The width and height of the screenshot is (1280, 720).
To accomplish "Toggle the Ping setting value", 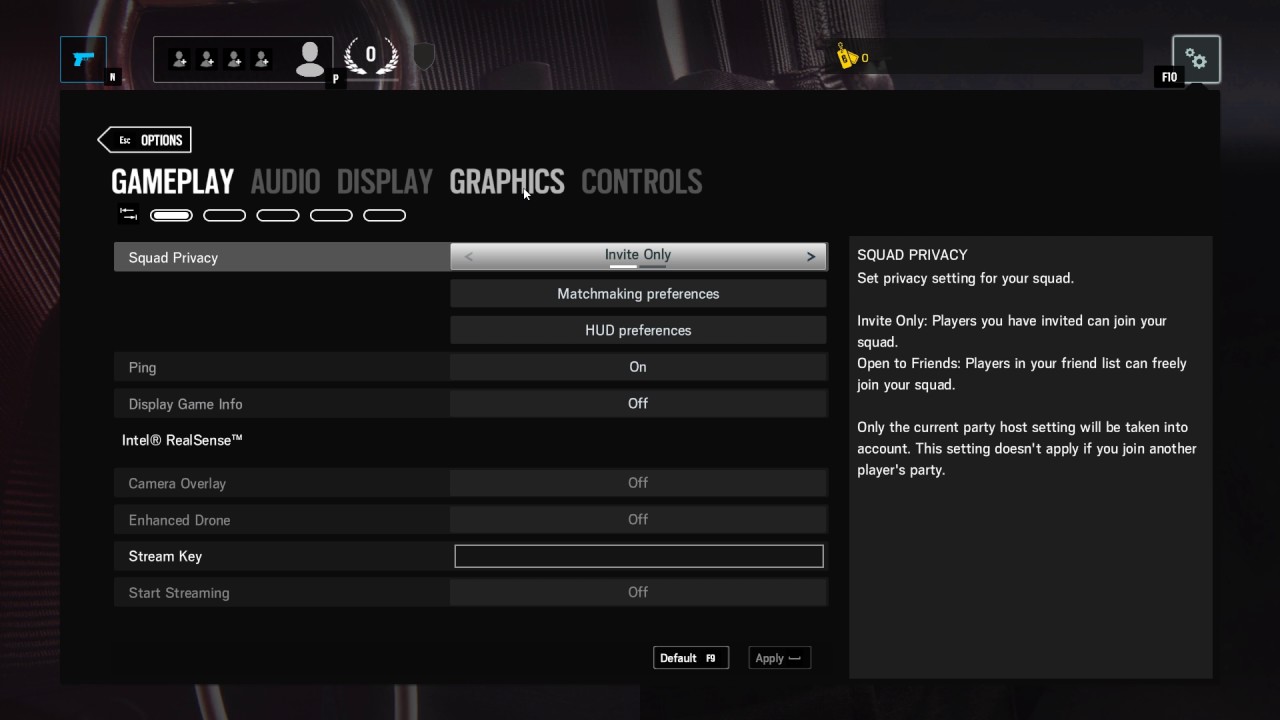I will (638, 367).
